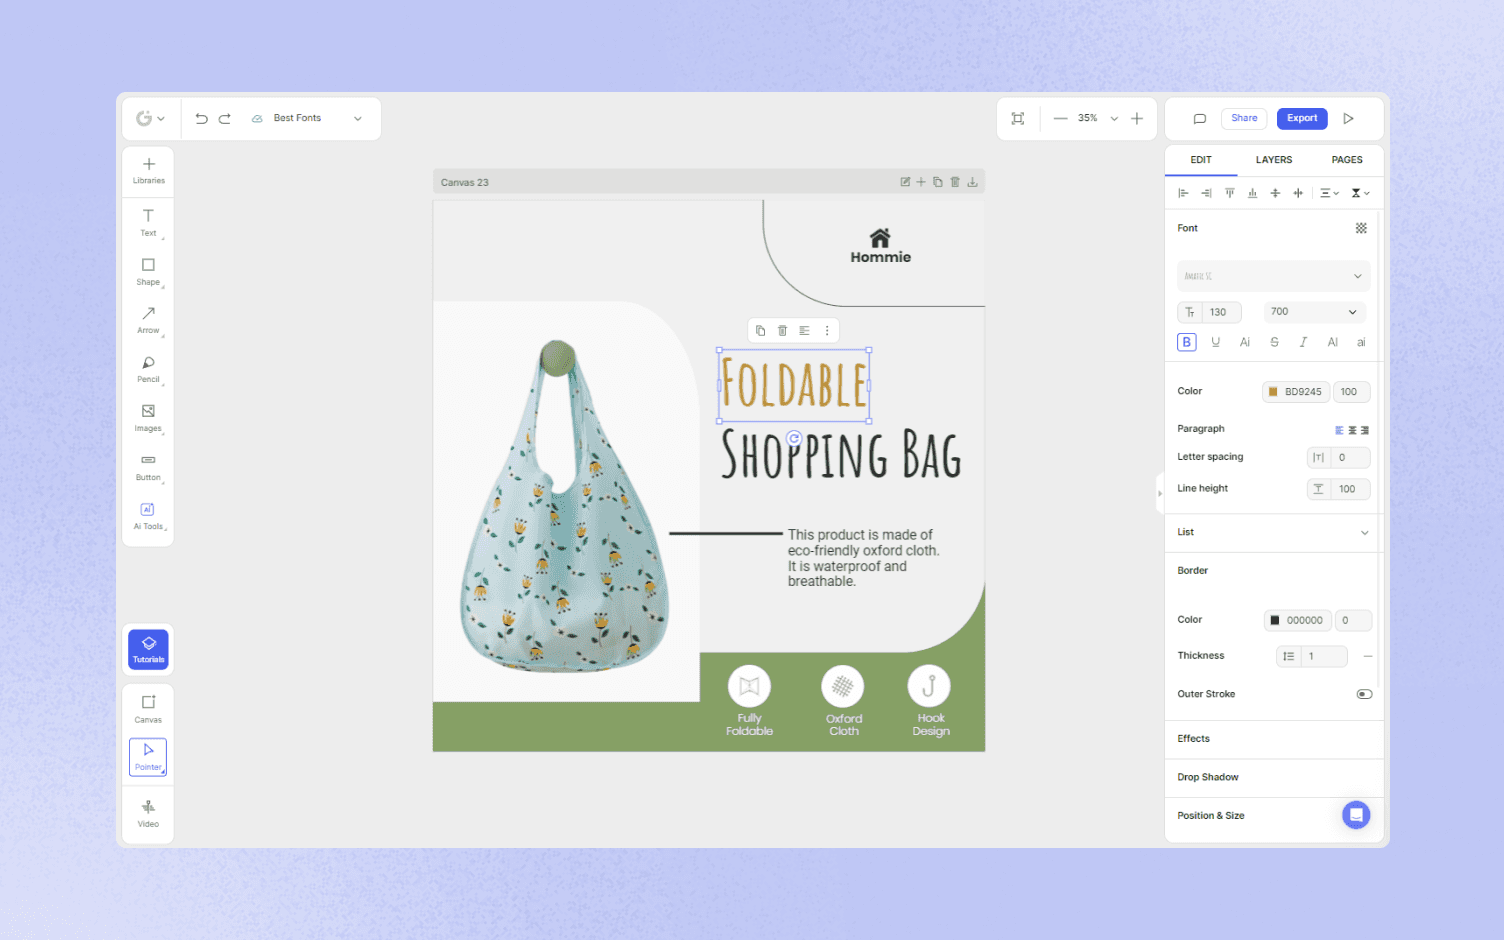The image size is (1504, 940).
Task: Zoom out with the minus button
Action: point(1060,118)
